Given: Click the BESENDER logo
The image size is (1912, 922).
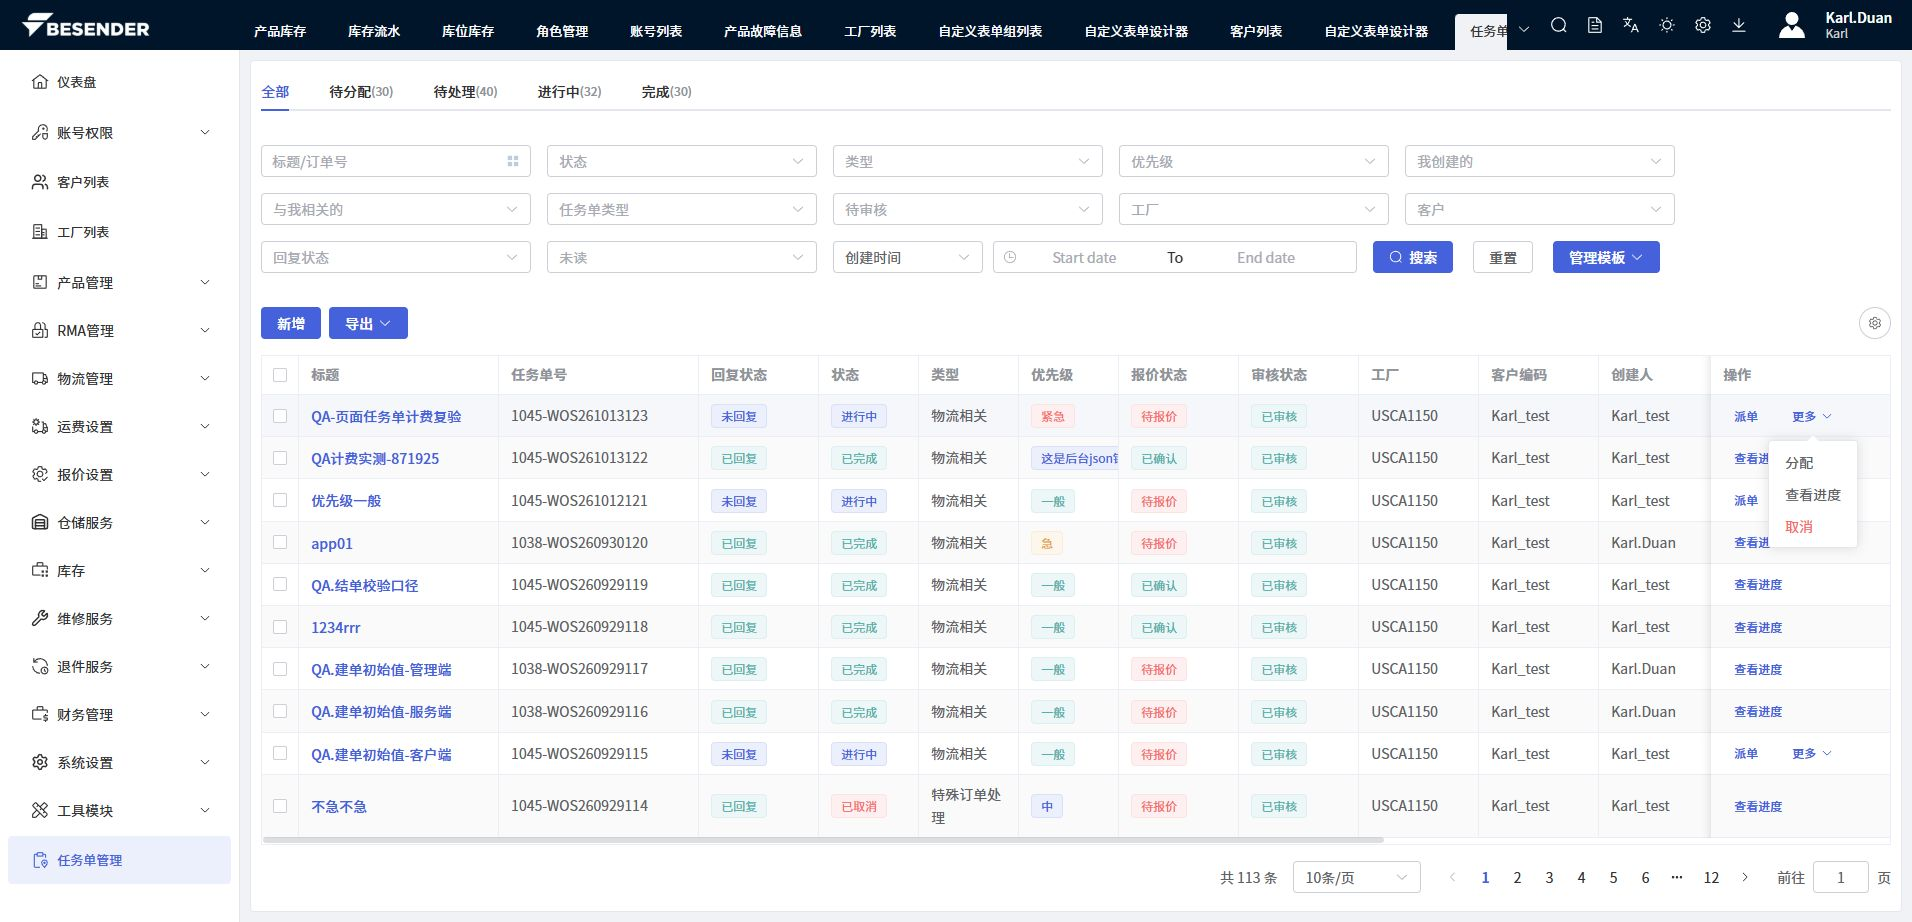Looking at the screenshot, I should [86, 27].
